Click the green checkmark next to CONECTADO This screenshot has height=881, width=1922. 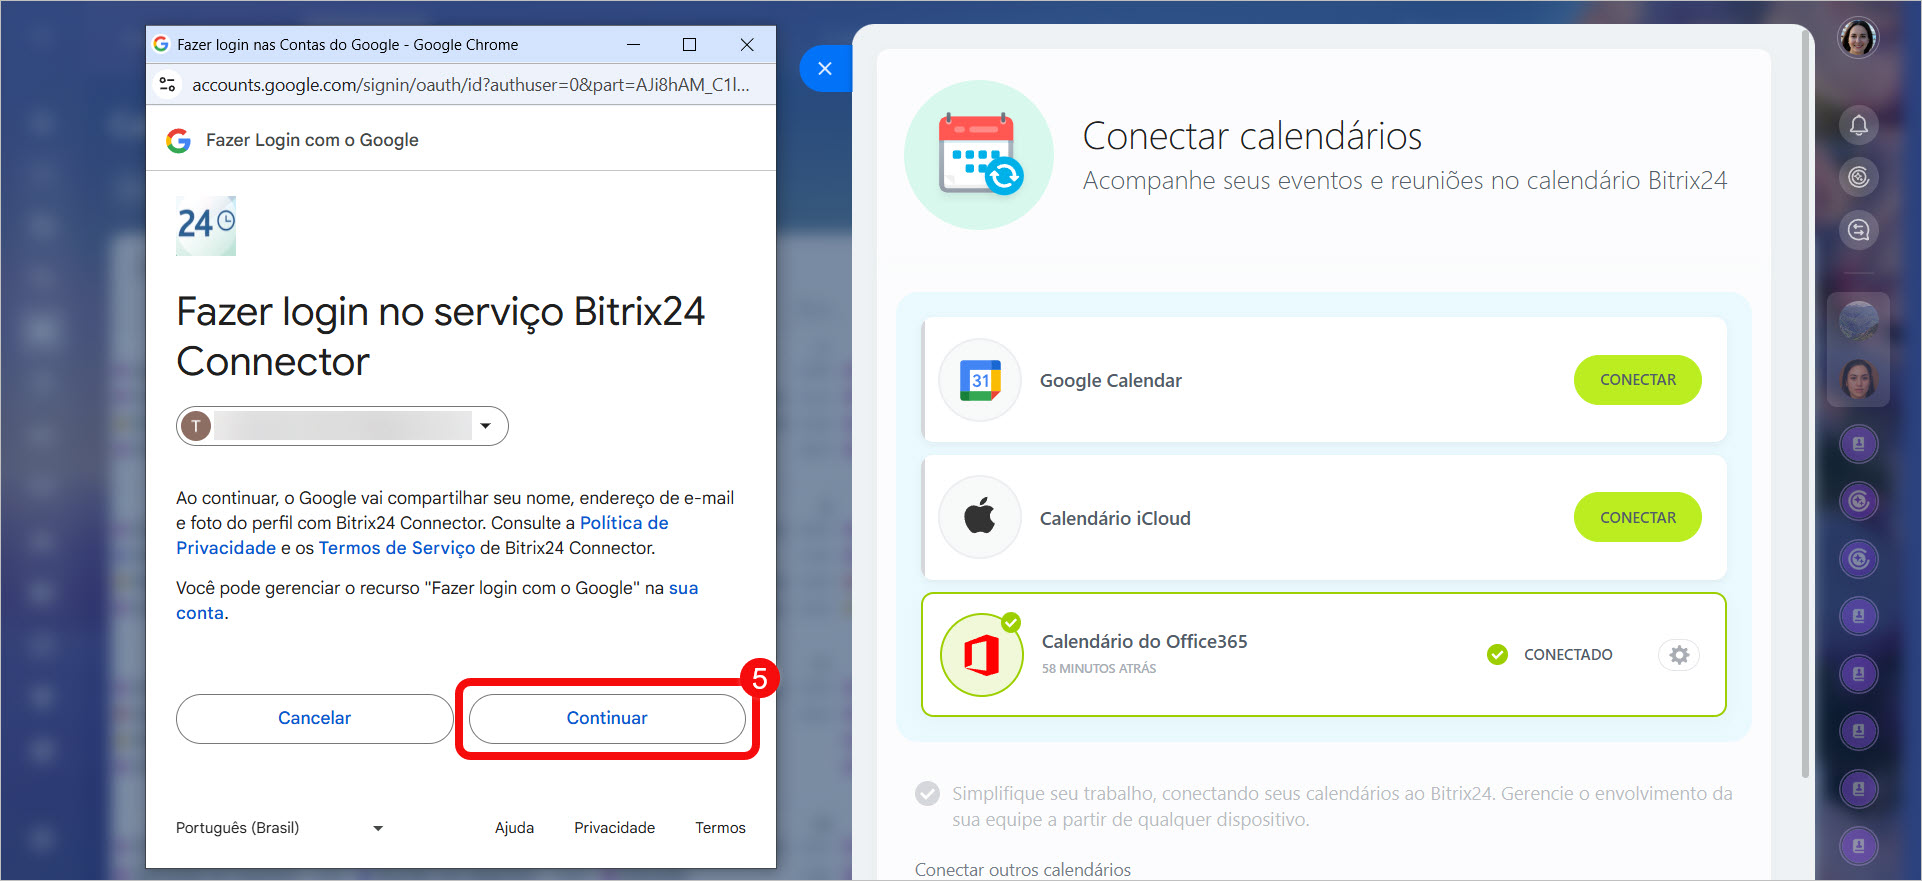pyautogui.click(x=1497, y=655)
